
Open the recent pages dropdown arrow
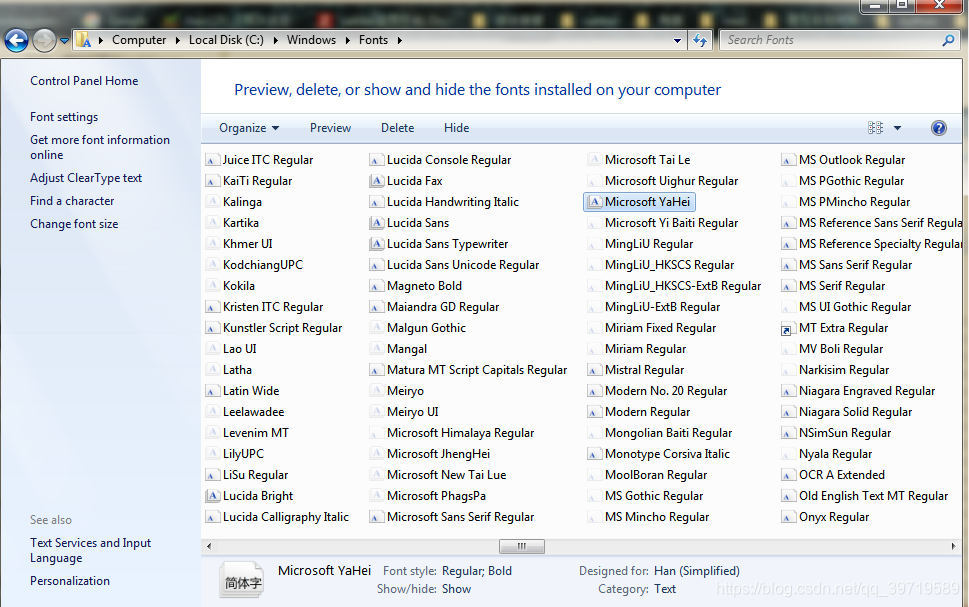coord(64,41)
